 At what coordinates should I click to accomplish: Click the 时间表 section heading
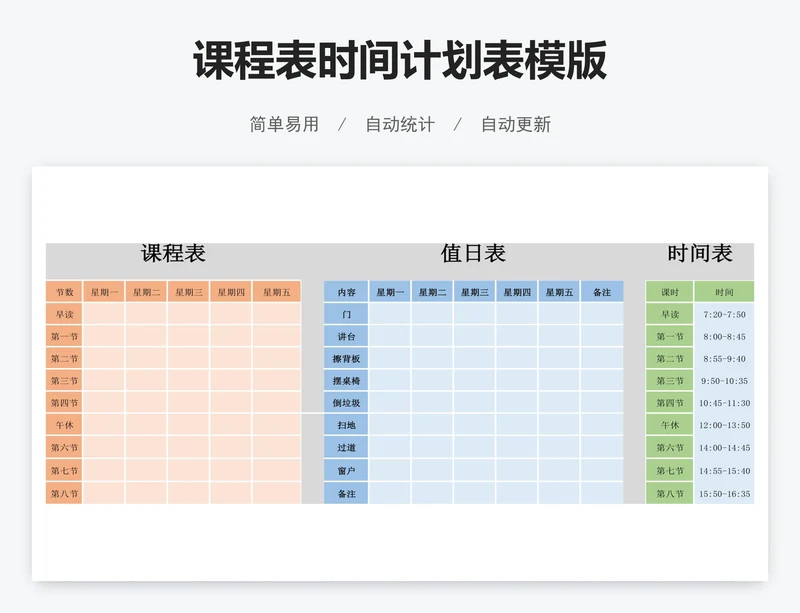700,253
